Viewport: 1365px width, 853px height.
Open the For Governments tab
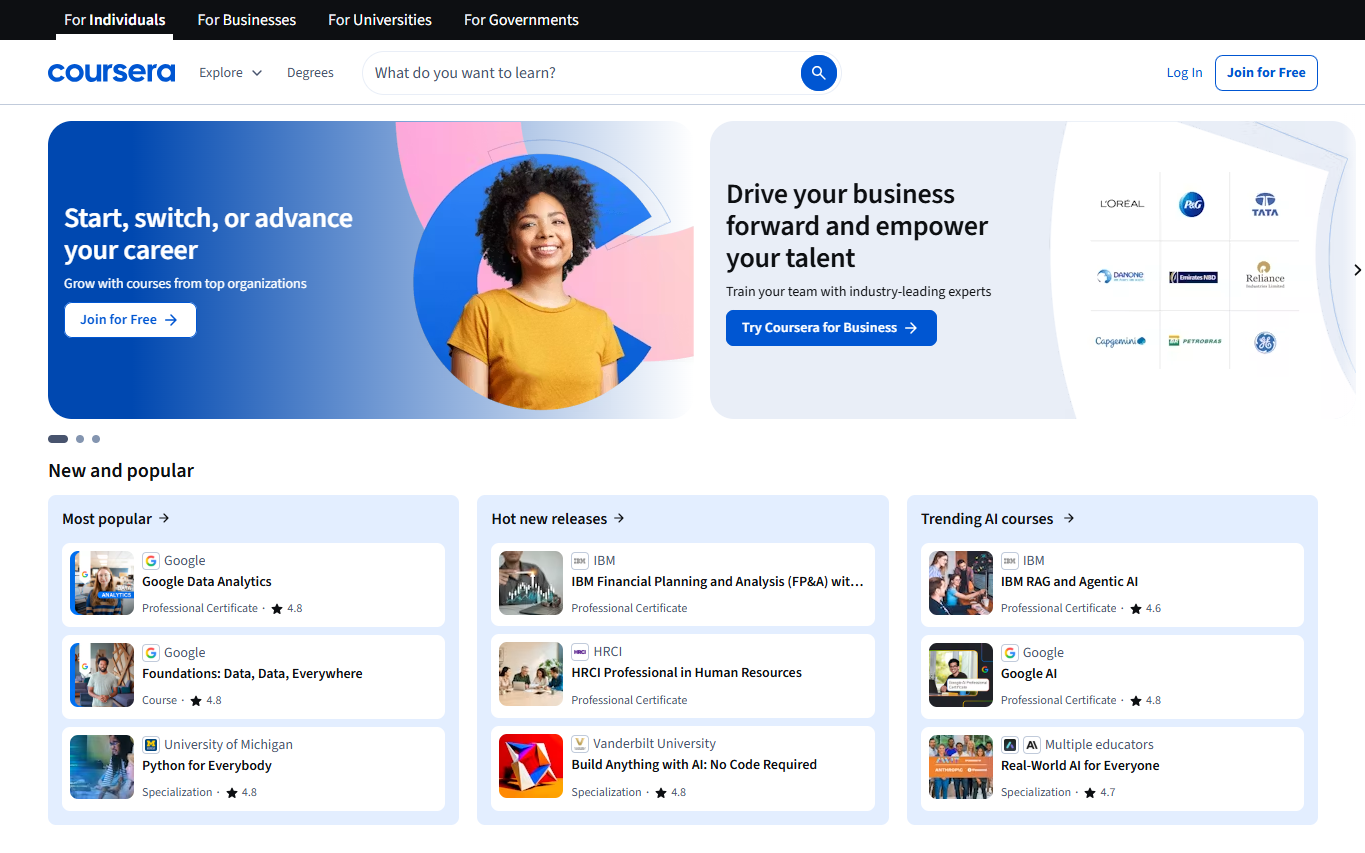pos(521,20)
